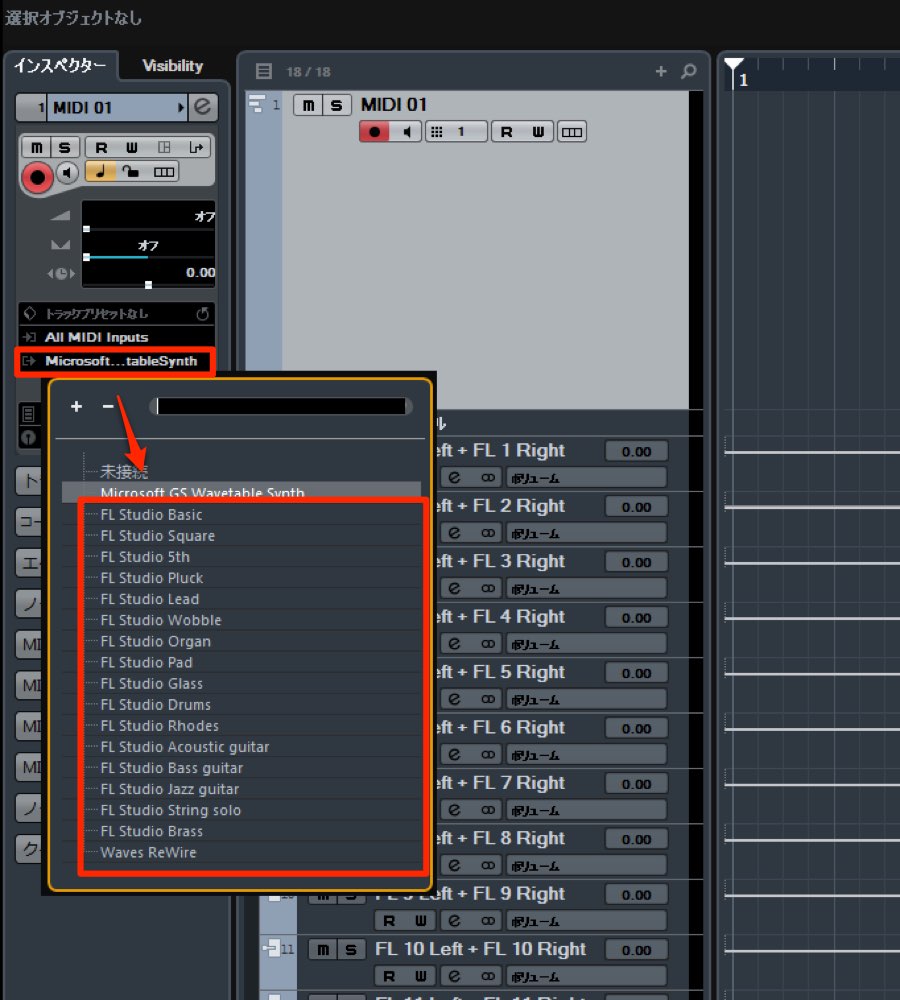Open channel settings 'e' on FL 1 track
The width and height of the screenshot is (900, 1000).
(454, 477)
